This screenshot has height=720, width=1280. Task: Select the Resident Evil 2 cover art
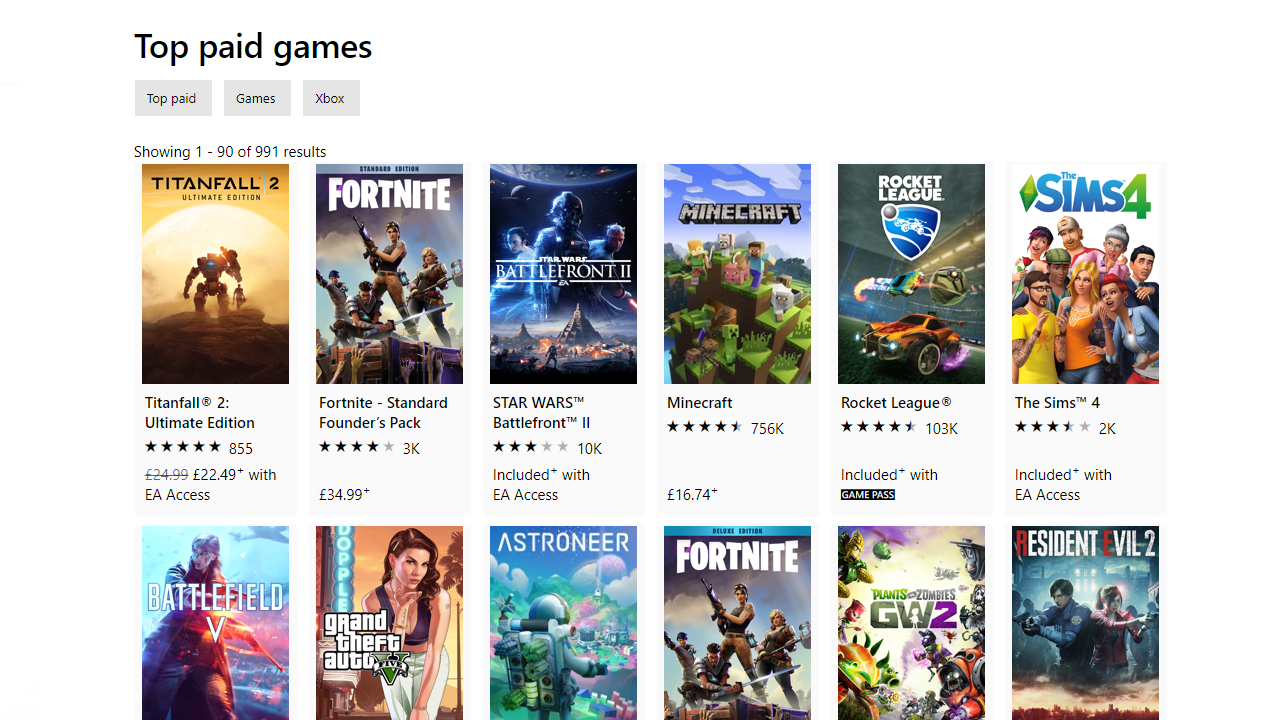coord(1085,622)
